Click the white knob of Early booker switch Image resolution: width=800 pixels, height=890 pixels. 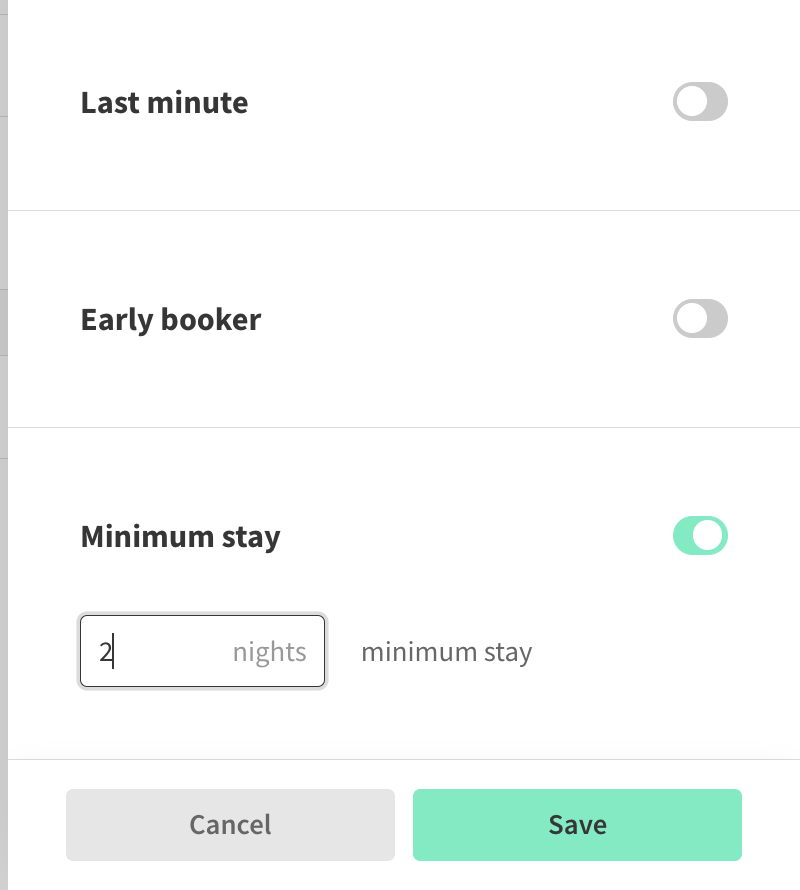pos(691,319)
